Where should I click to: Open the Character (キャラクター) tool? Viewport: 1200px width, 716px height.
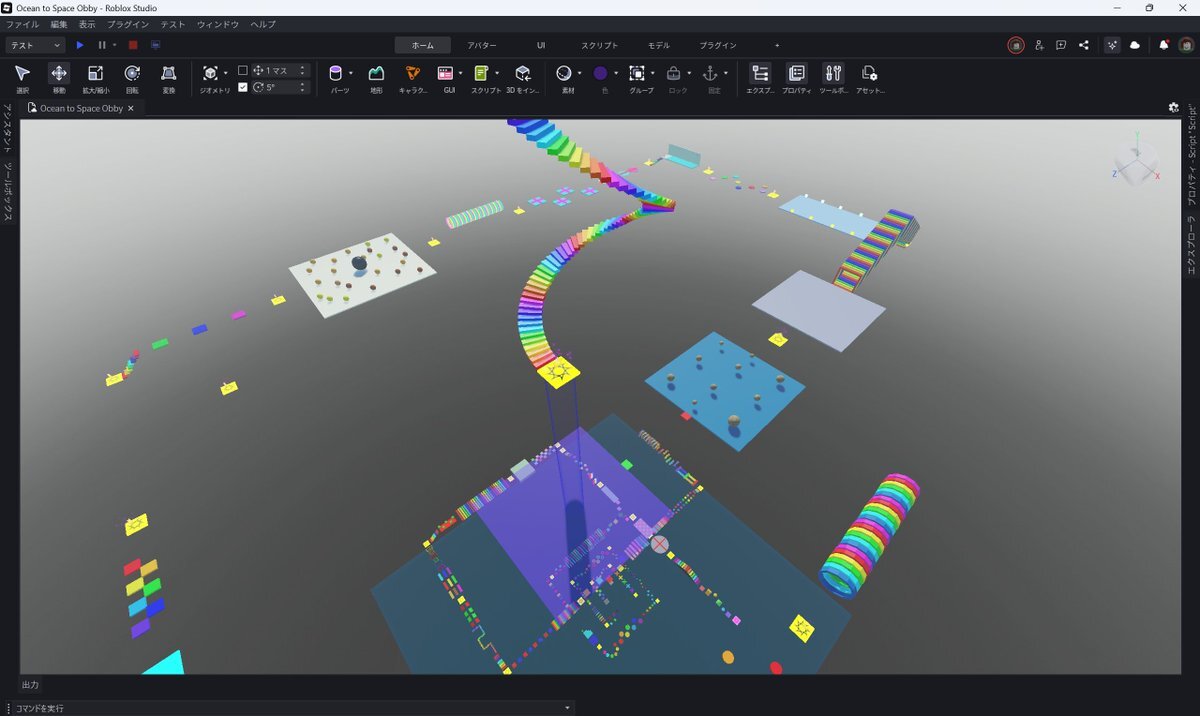pyautogui.click(x=412, y=74)
